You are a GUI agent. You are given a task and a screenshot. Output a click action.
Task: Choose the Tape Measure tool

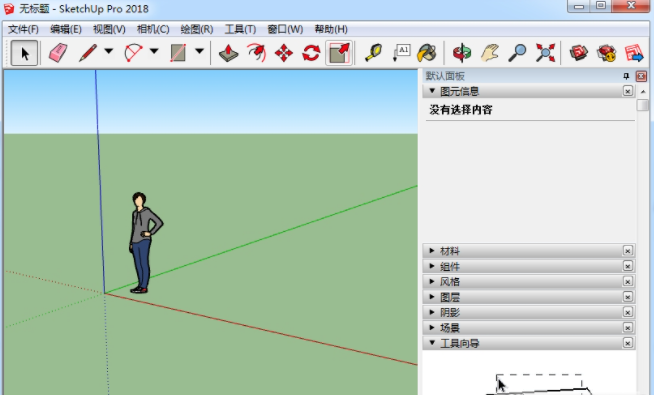373,53
